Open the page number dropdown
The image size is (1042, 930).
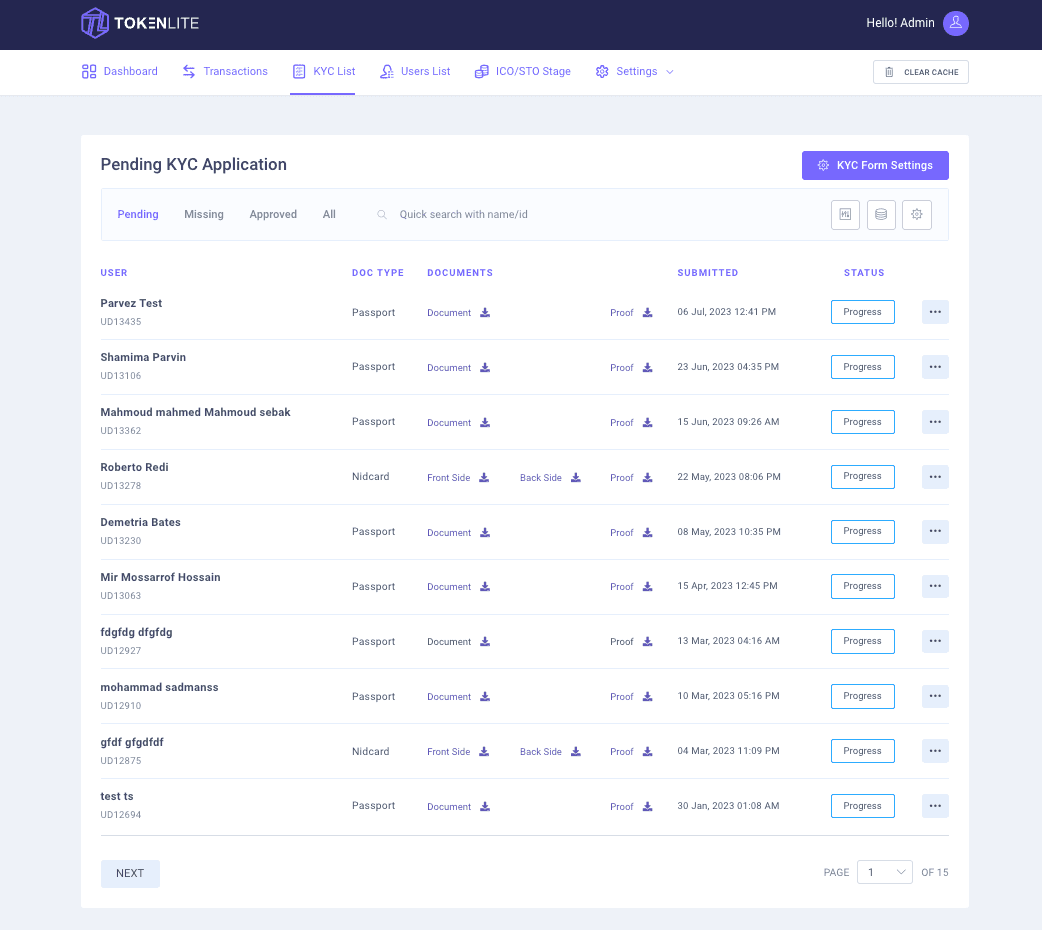click(x=885, y=872)
